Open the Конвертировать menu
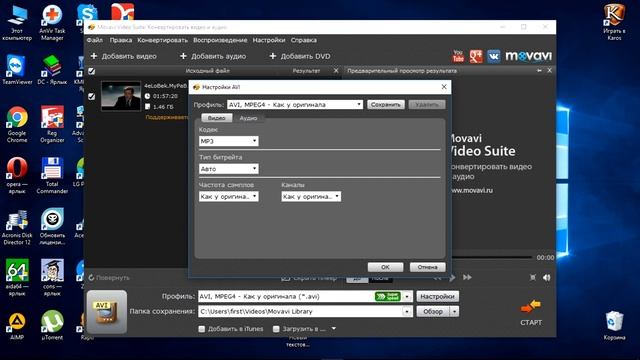The width and height of the screenshot is (640, 360). pos(162,40)
